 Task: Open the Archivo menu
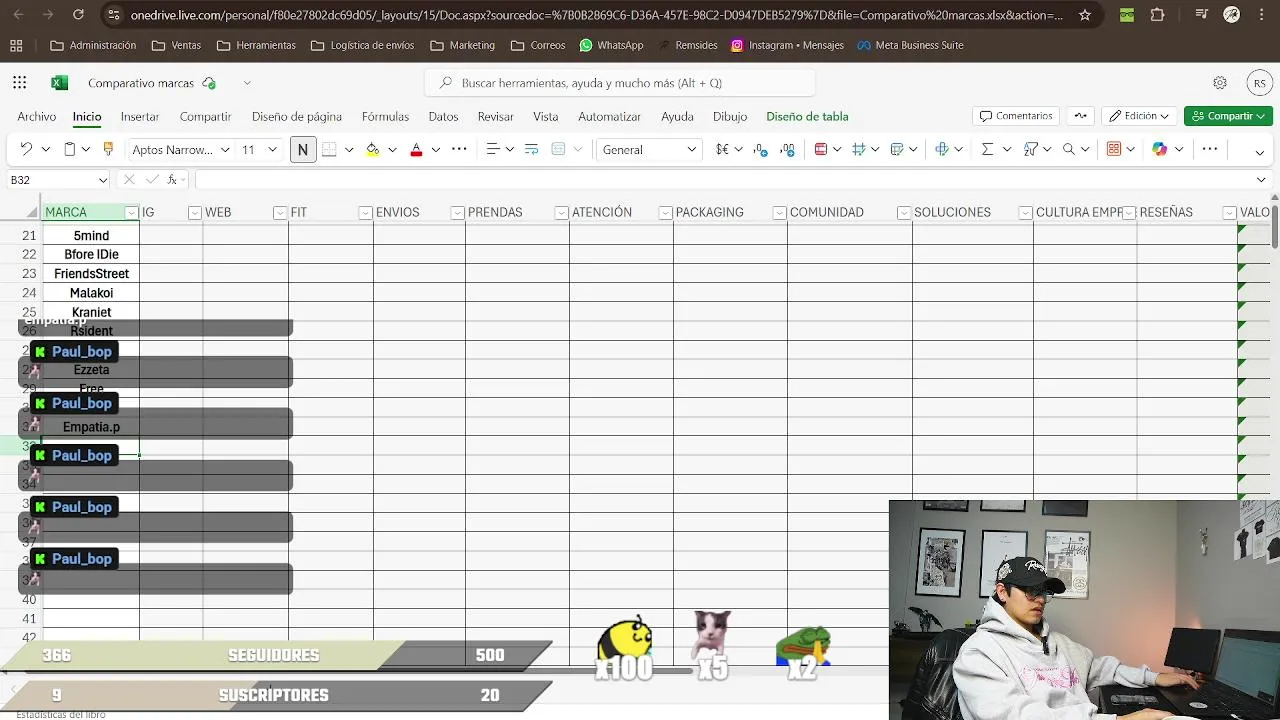pyautogui.click(x=36, y=116)
